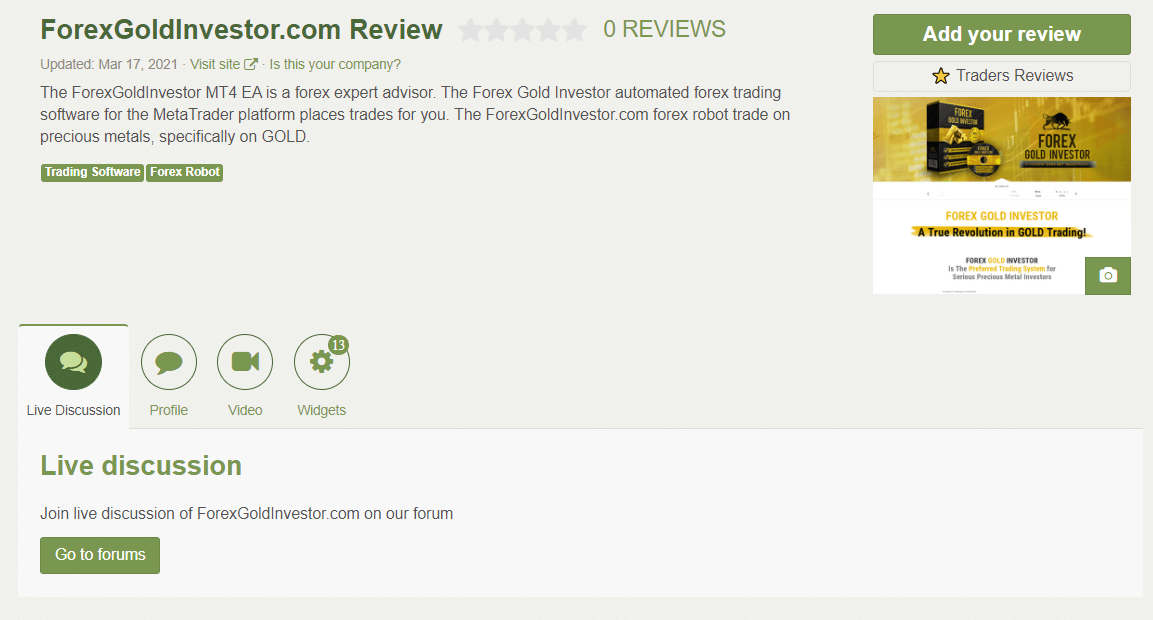Image resolution: width=1153 pixels, height=620 pixels.
Task: Follow the Is this your company? link
Action: pyautogui.click(x=335, y=65)
